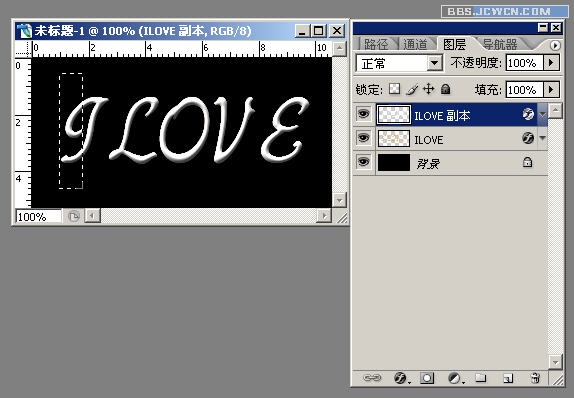Delete layer with trash icon
Viewport: 574px width, 398px height.
point(535,377)
